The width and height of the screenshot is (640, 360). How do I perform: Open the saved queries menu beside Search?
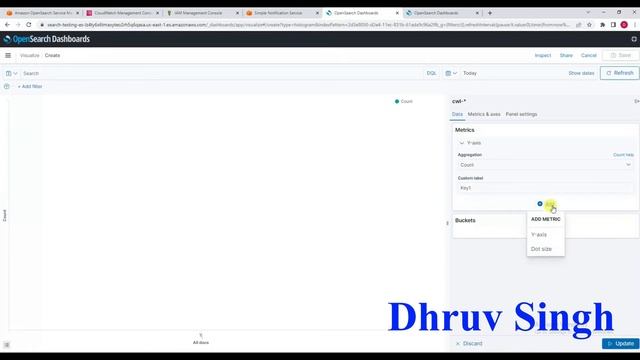point(11,73)
